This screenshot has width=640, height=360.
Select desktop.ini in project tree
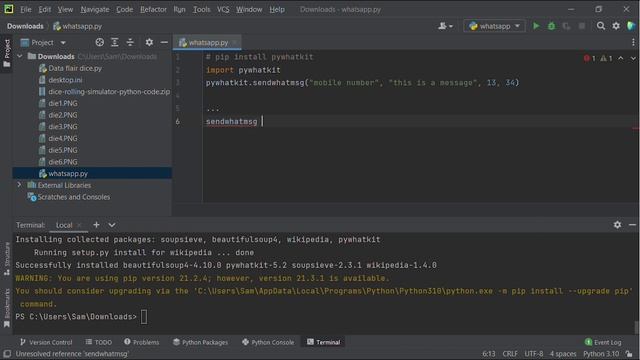click(x=65, y=80)
